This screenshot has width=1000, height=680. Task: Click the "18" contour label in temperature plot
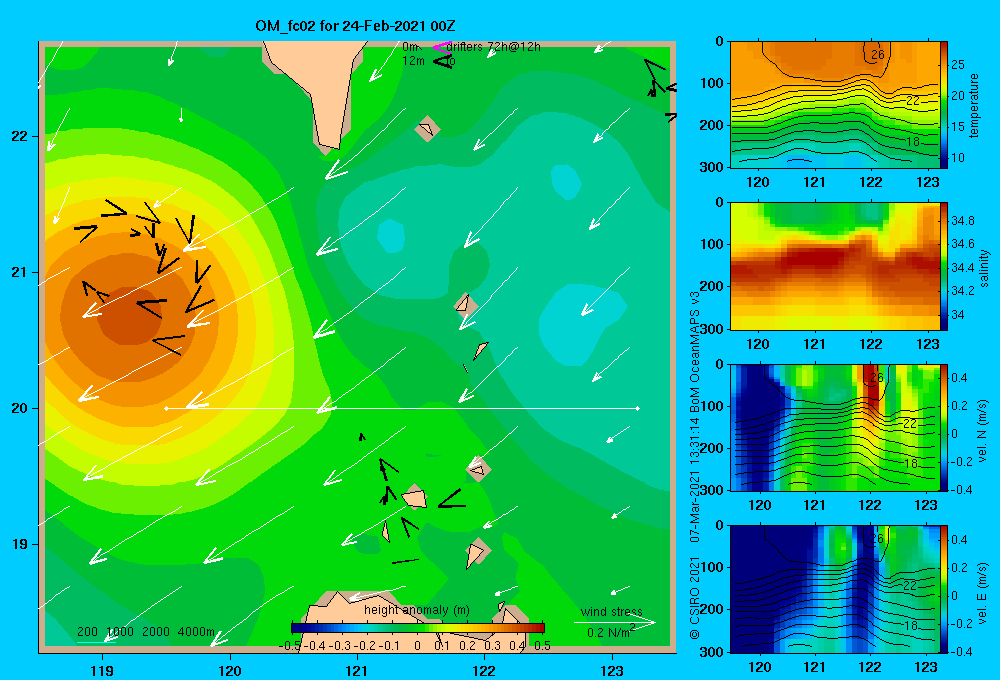913,142
